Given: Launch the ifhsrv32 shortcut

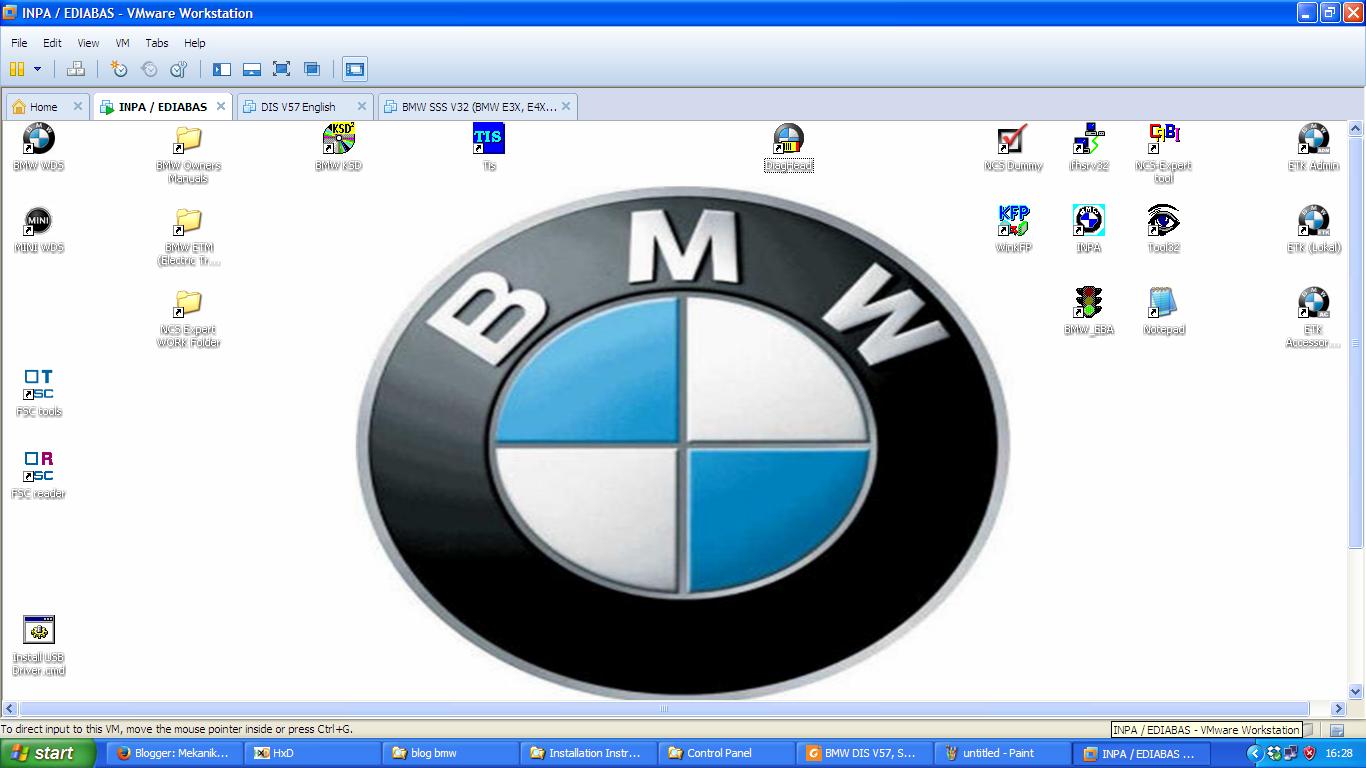Looking at the screenshot, I should pos(1088,147).
